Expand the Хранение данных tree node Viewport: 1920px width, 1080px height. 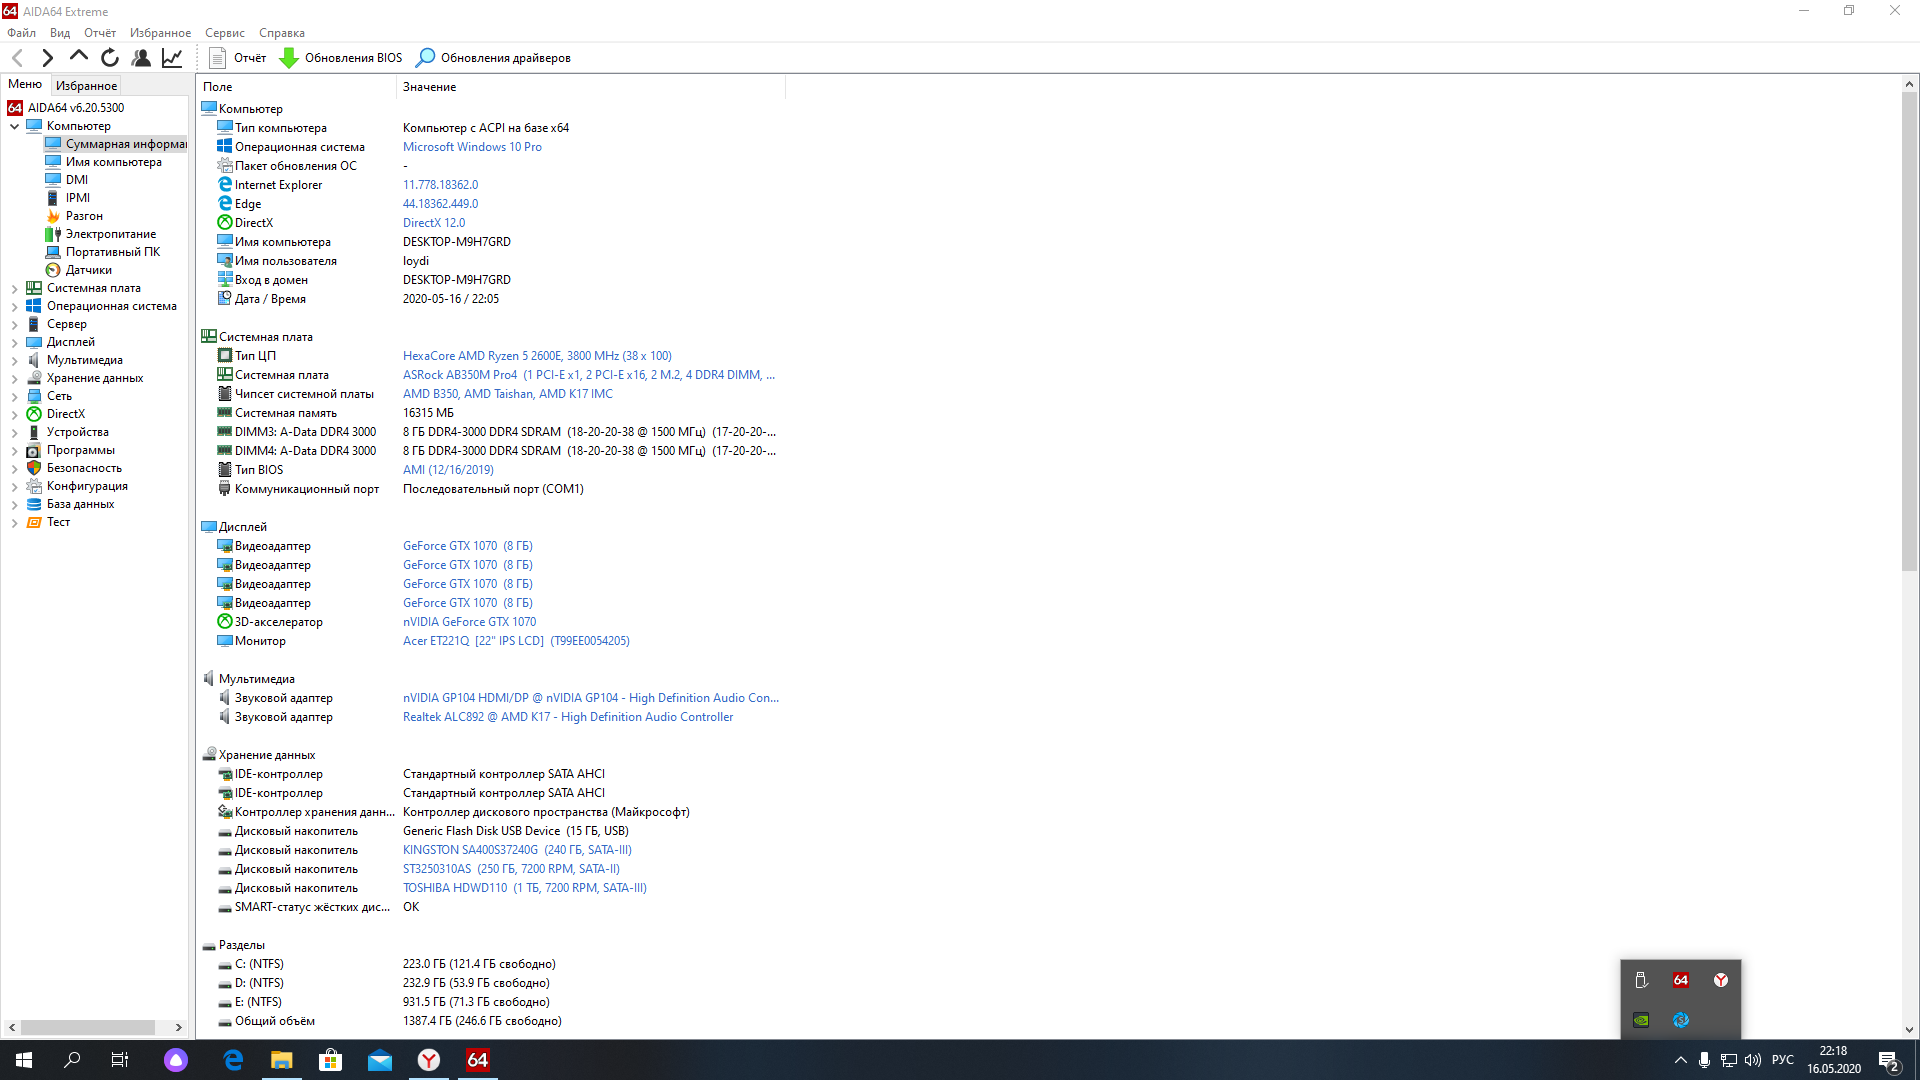[x=14, y=378]
